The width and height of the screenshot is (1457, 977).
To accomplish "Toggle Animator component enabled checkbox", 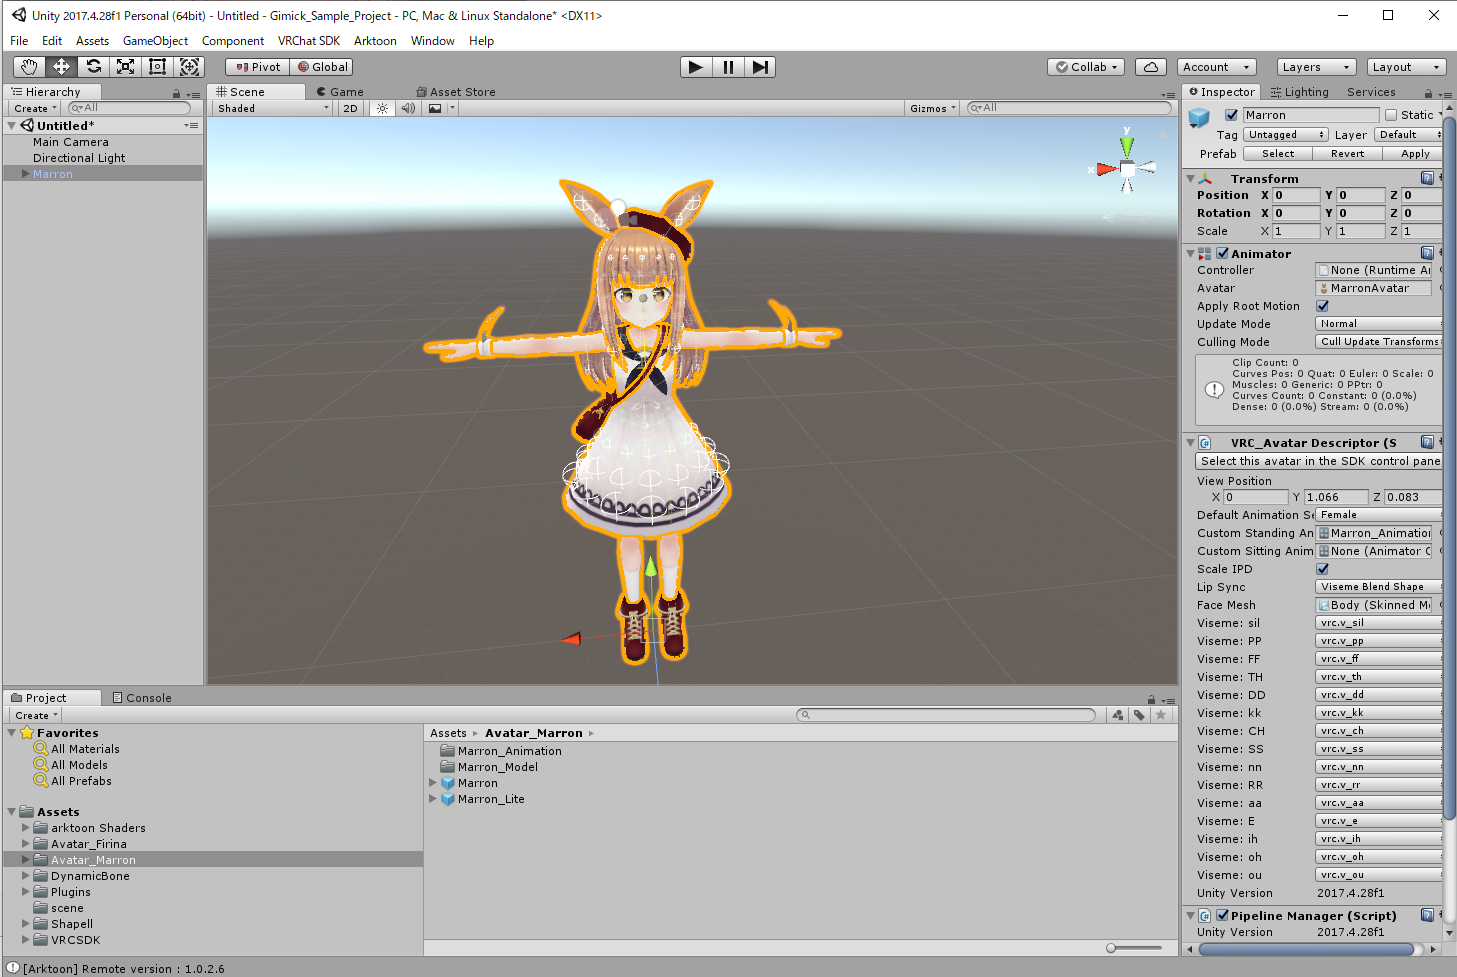I will (x=1222, y=253).
